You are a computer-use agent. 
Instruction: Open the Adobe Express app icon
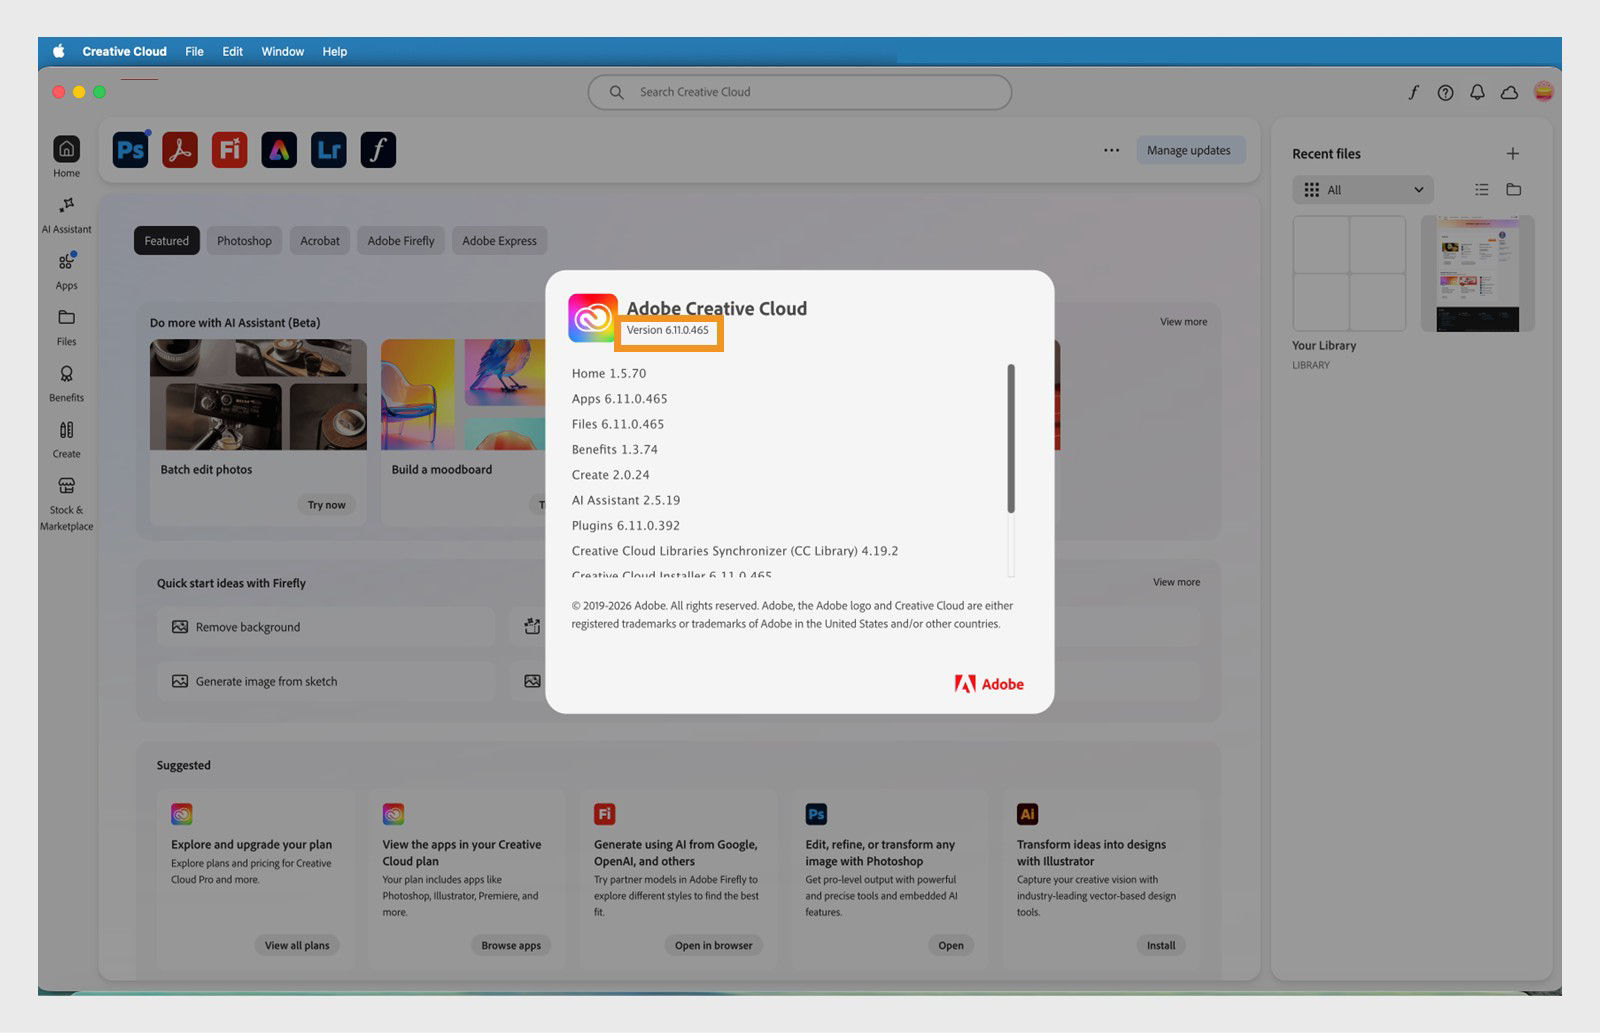(x=279, y=150)
